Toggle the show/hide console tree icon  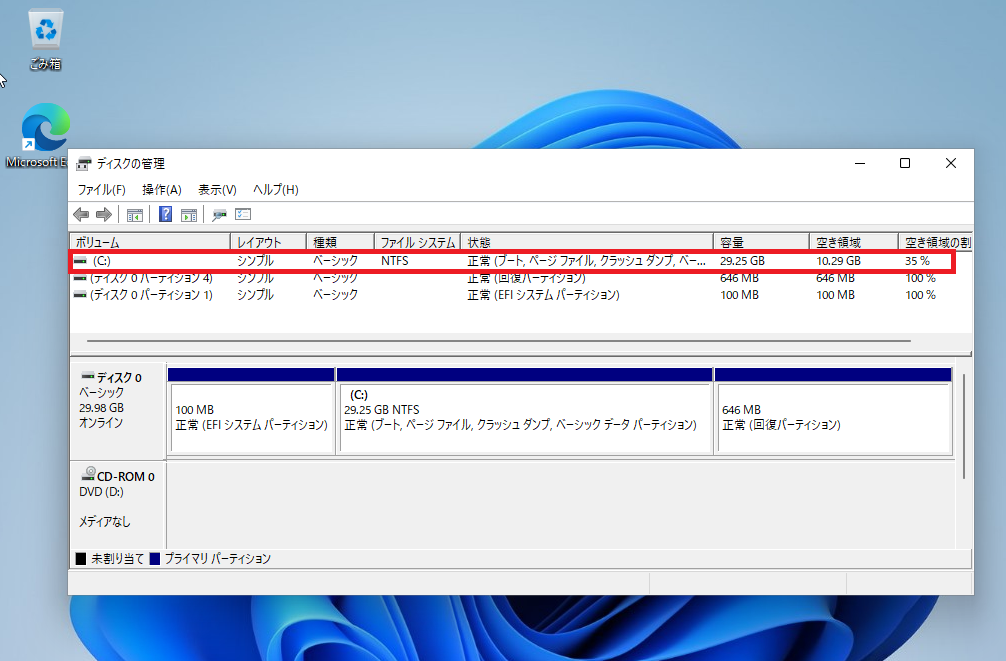pos(135,215)
